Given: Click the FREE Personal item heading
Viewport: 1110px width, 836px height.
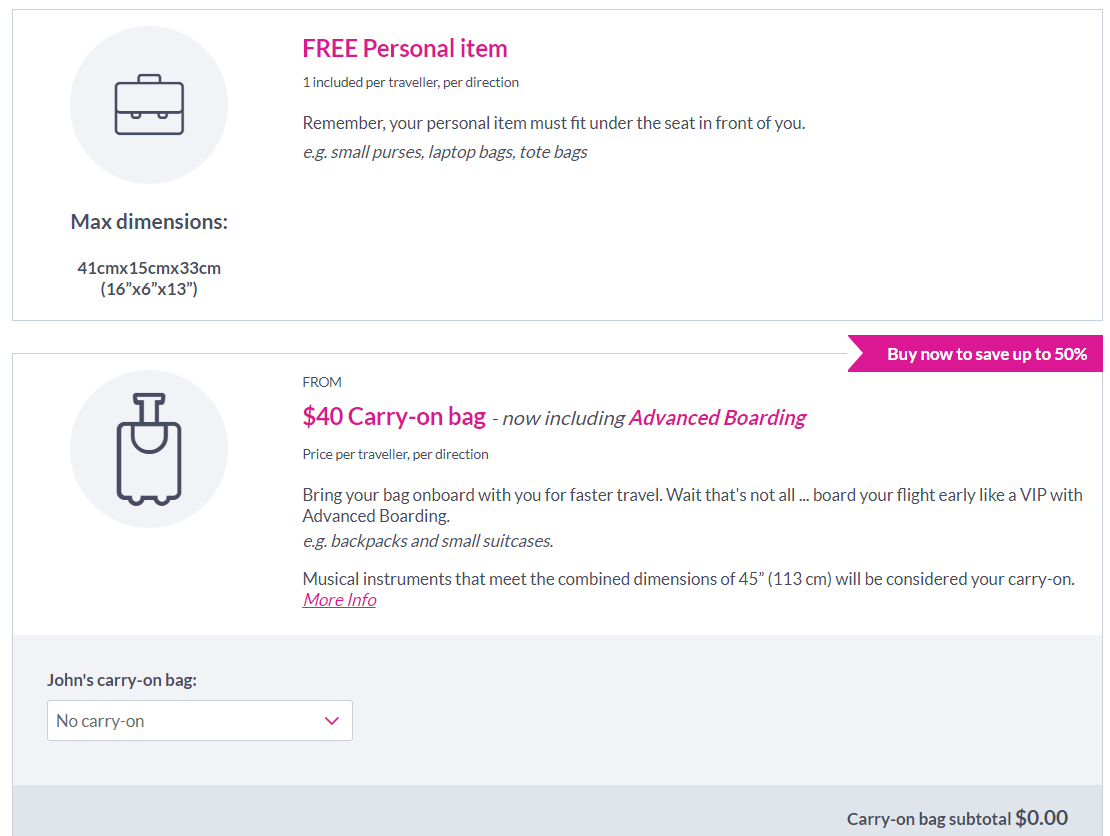Looking at the screenshot, I should click(x=405, y=48).
